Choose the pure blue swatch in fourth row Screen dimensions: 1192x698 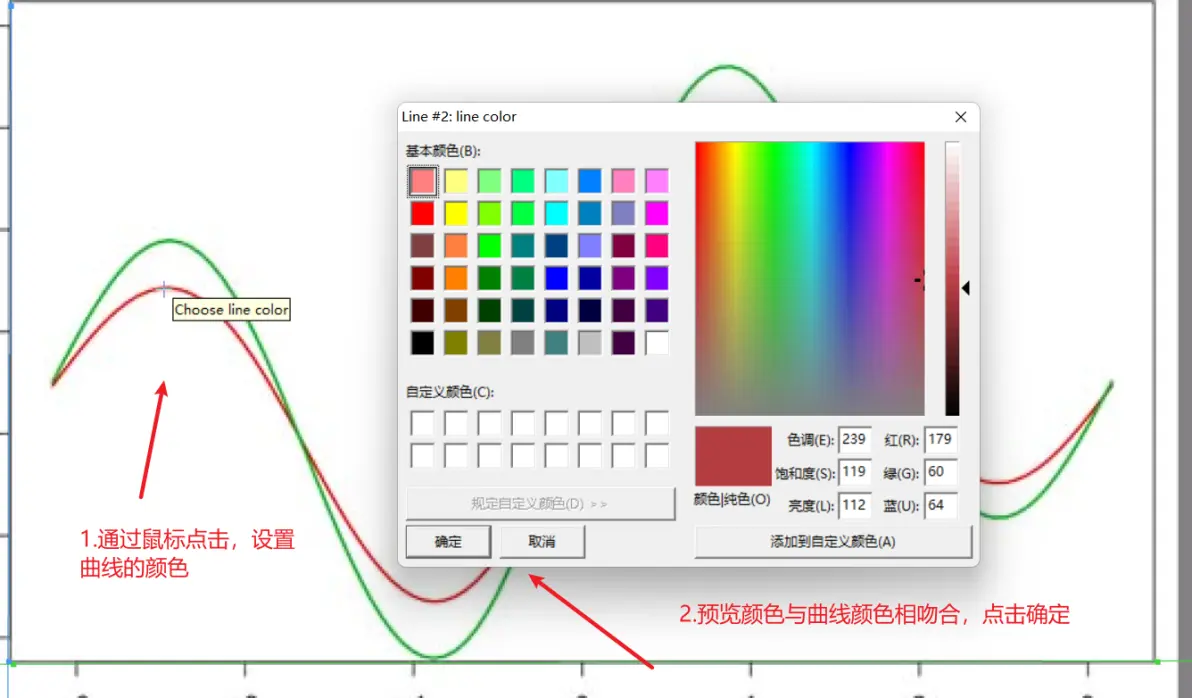(556, 278)
